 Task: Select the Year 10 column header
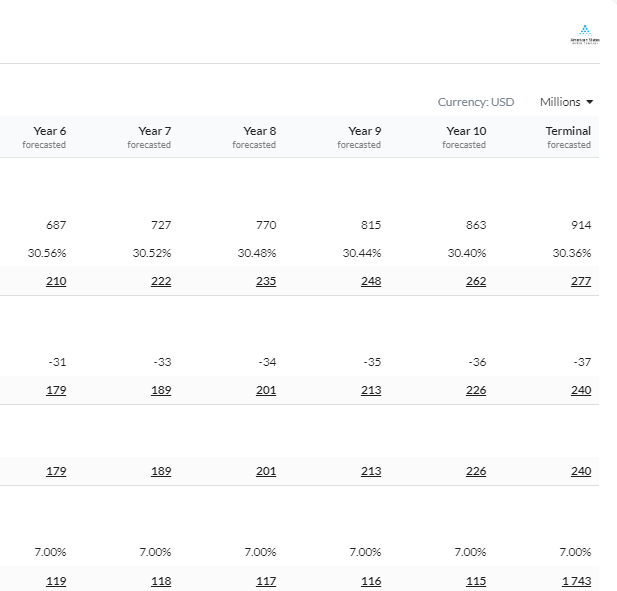point(465,137)
